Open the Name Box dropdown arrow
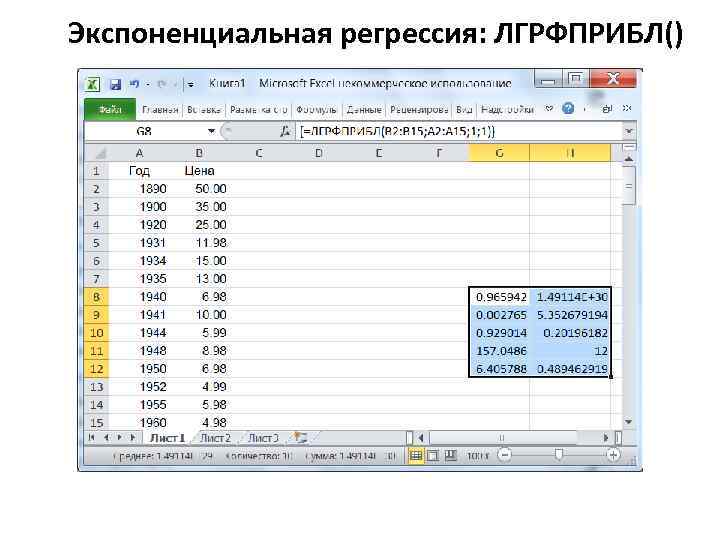Viewport: 720px width, 540px height. [211, 131]
